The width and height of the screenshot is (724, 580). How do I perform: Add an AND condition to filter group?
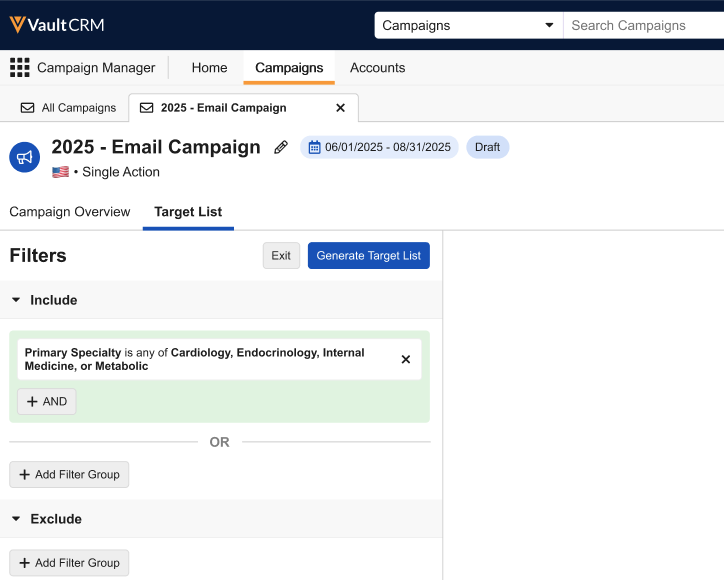pos(47,401)
